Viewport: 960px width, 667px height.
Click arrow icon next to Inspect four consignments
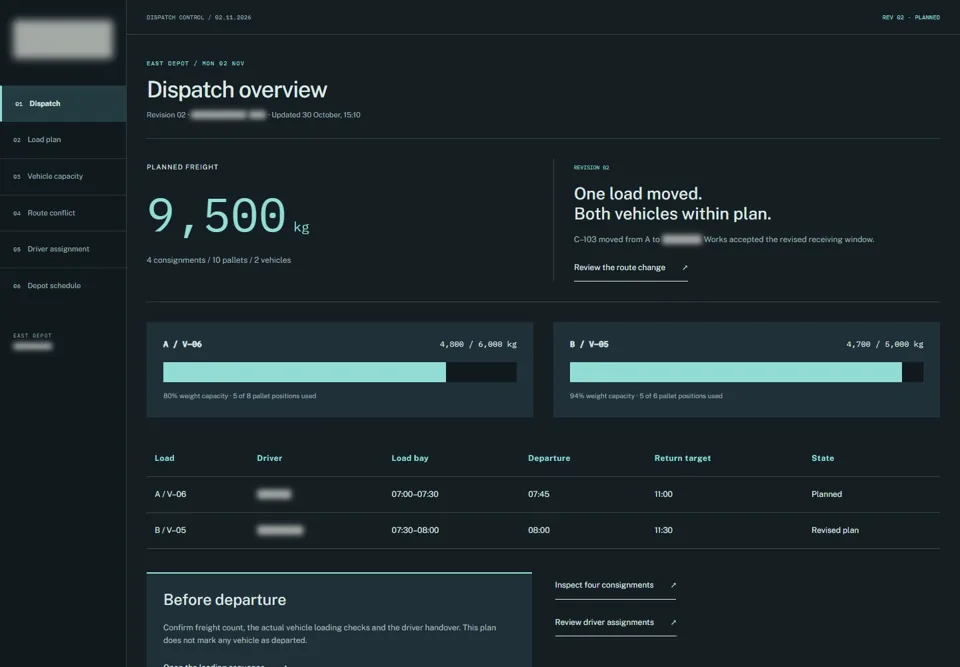[673, 585]
